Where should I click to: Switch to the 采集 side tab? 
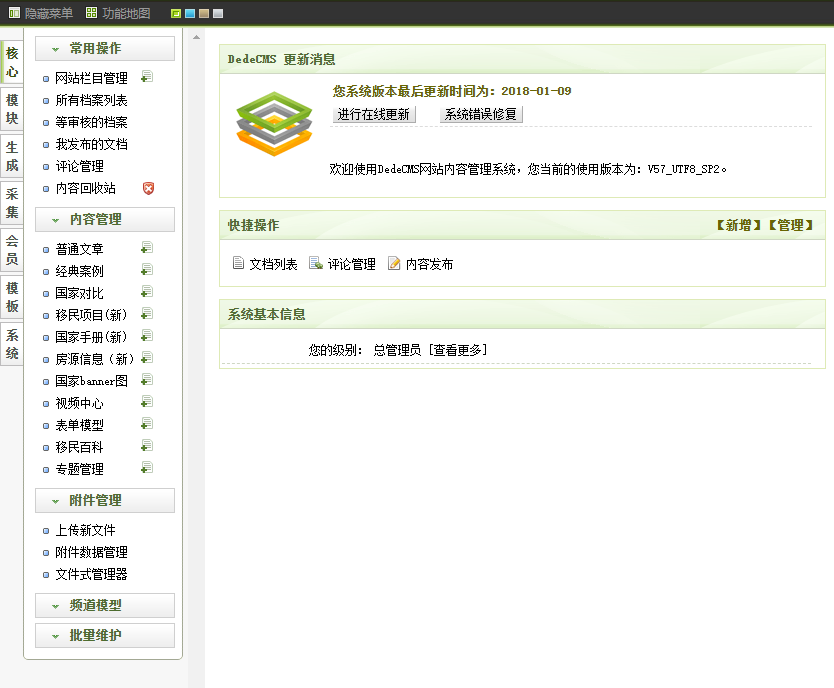12,203
